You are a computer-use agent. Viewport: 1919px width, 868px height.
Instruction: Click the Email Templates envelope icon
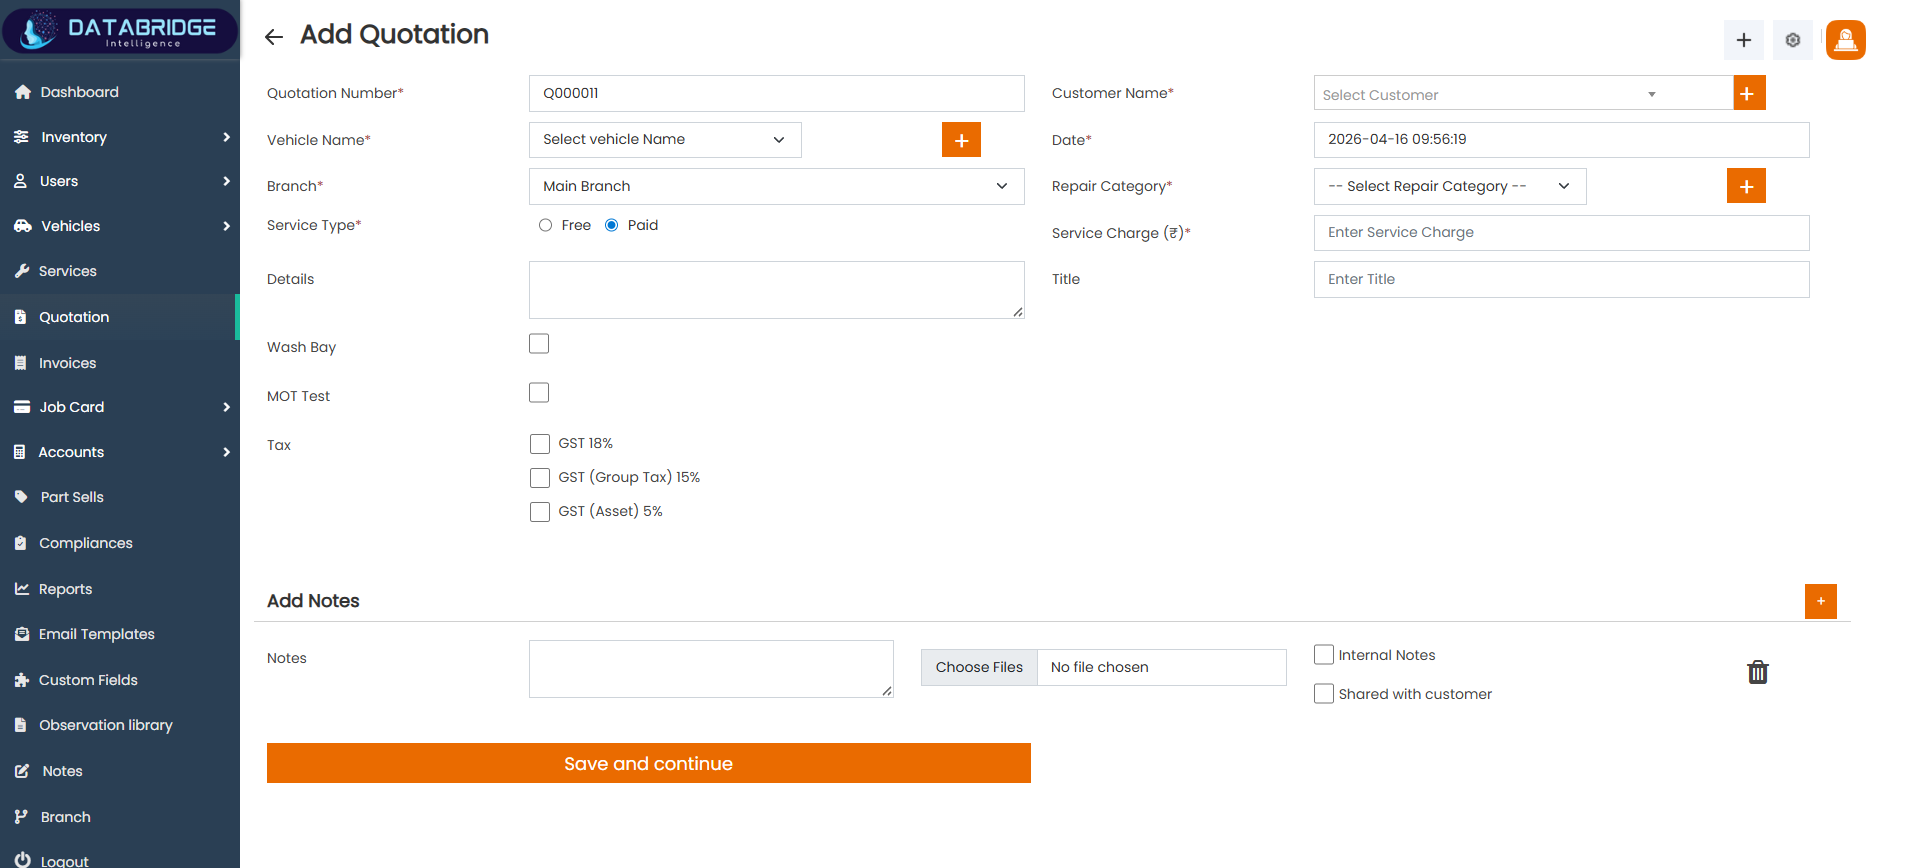[21, 634]
